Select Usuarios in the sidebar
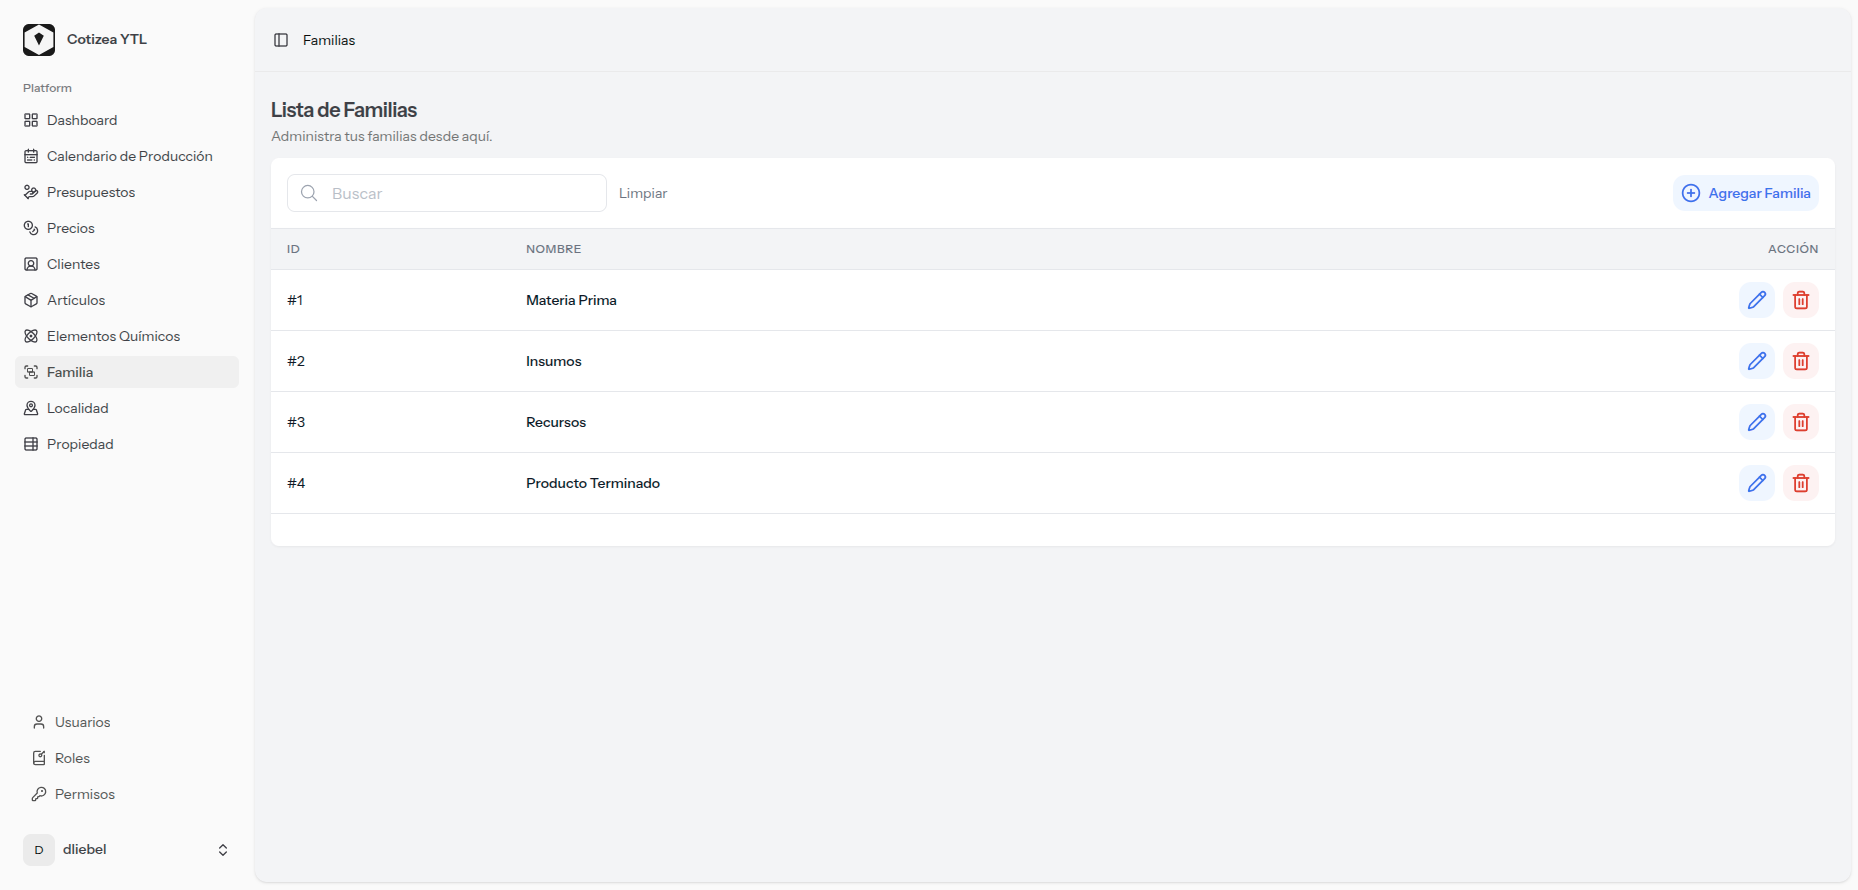The image size is (1858, 890). tap(82, 722)
